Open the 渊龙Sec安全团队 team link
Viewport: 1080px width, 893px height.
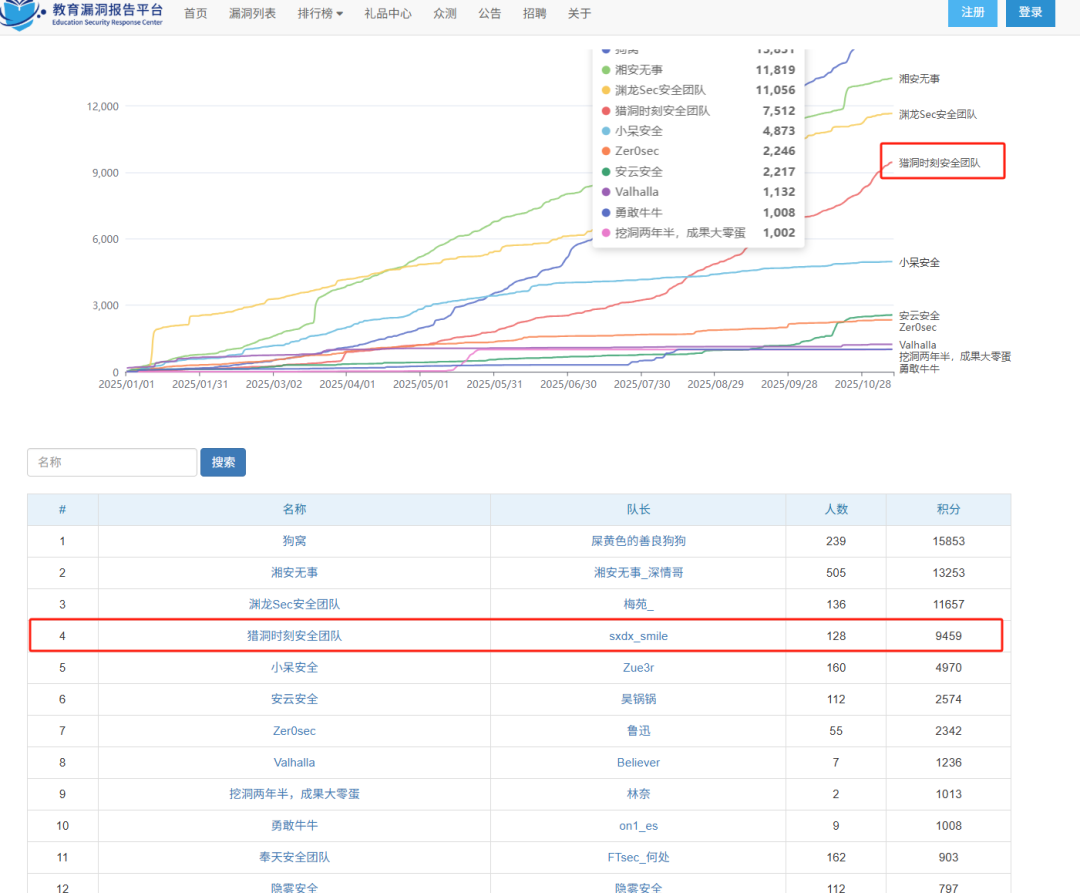coord(294,605)
